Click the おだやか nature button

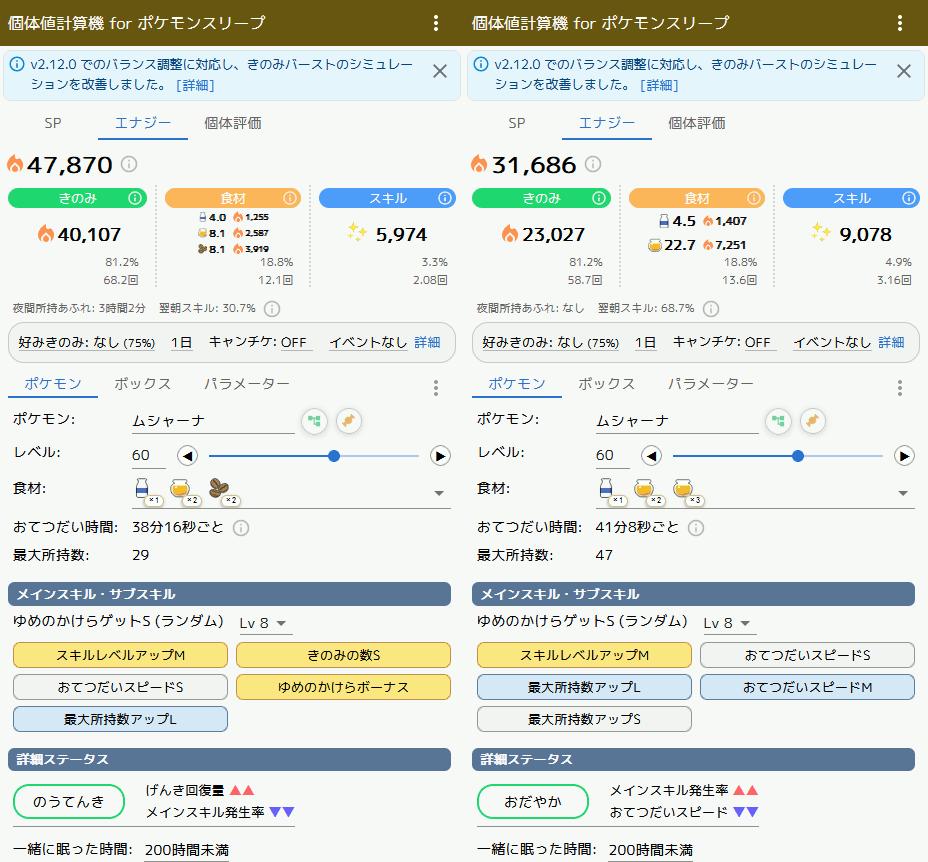click(533, 801)
